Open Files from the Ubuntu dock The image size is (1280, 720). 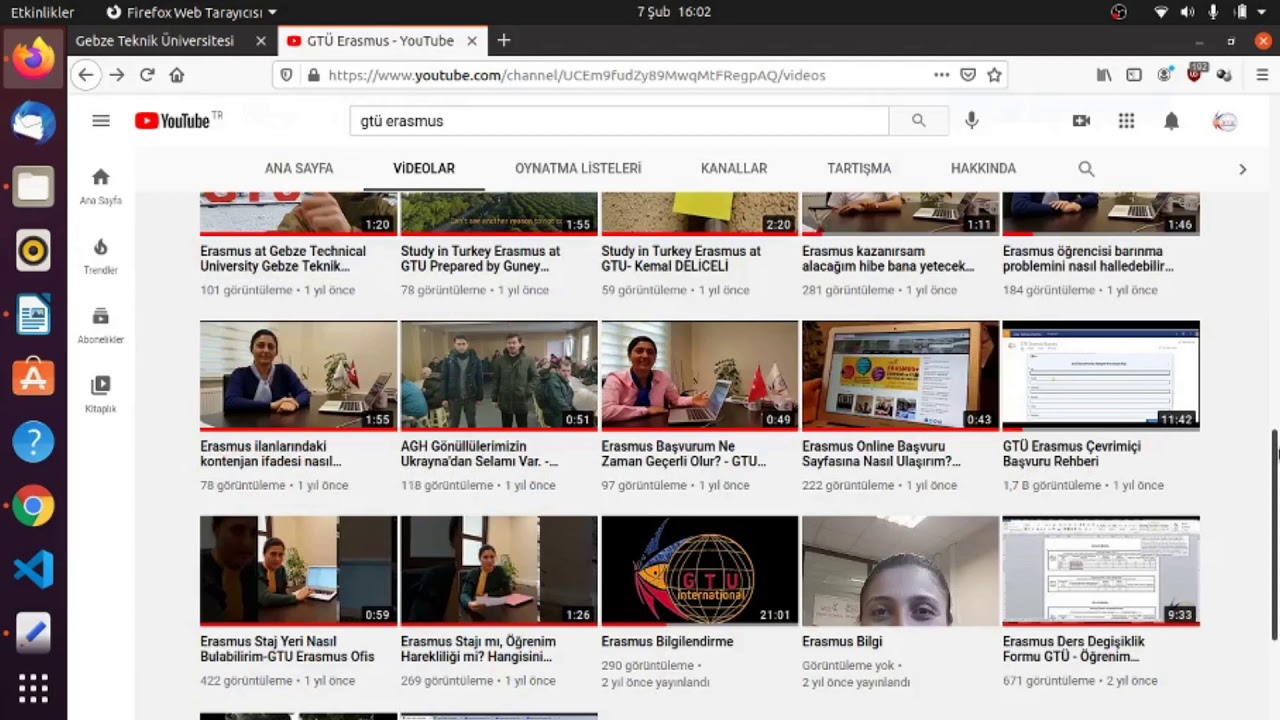(x=33, y=186)
